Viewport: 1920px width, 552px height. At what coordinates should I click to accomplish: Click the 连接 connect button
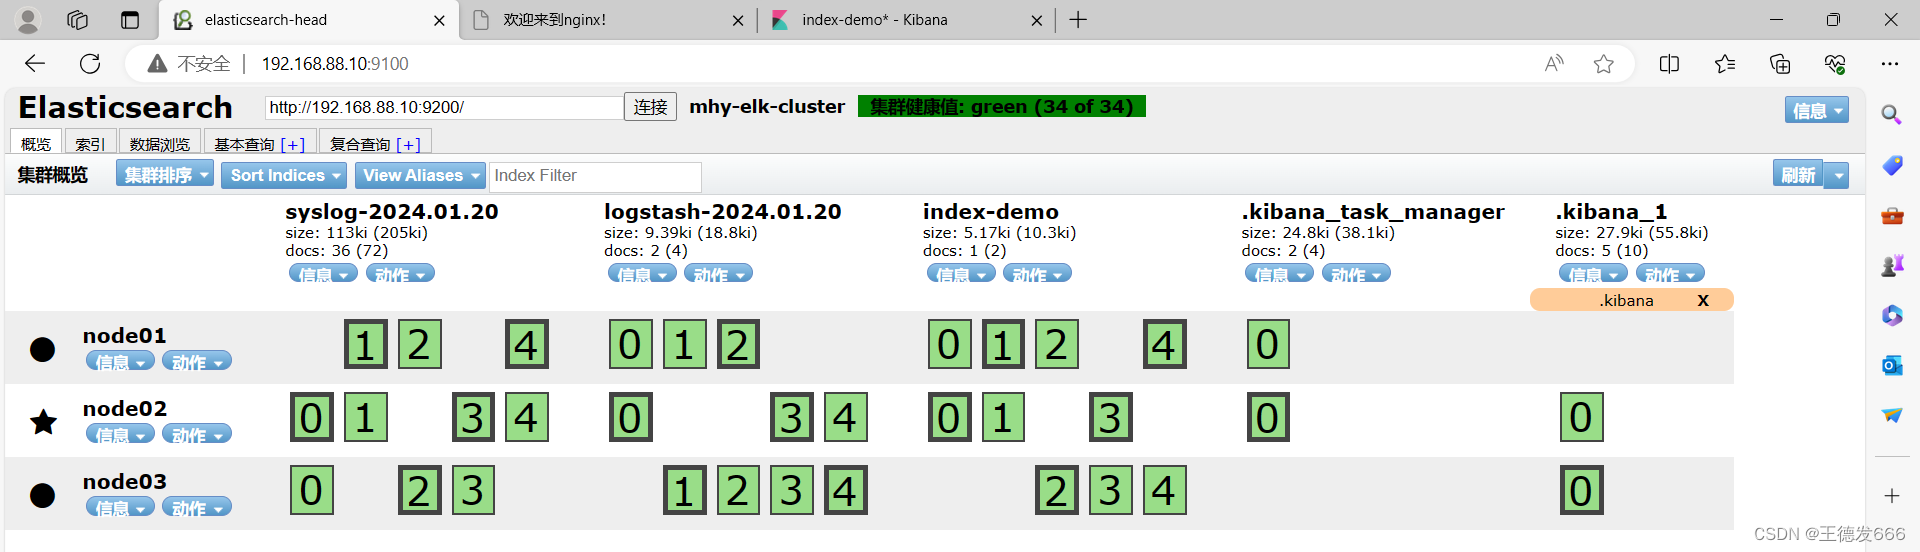click(650, 107)
